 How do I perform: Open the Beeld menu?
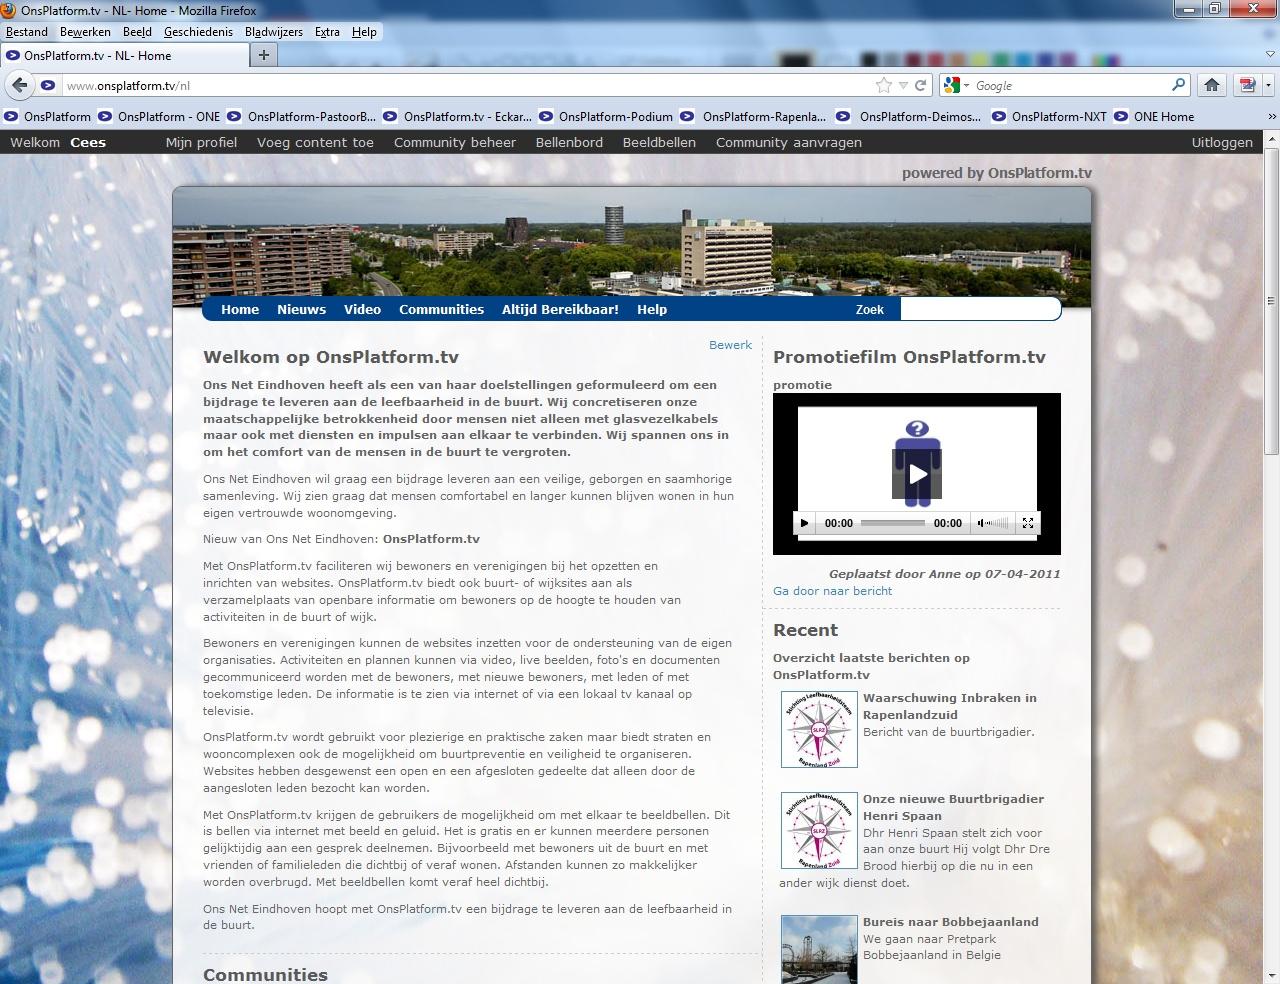pyautogui.click(x=137, y=32)
